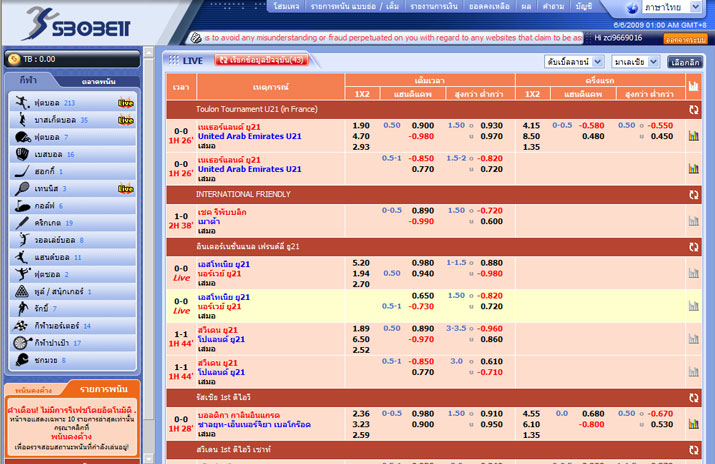
Task: Select the LIVE tab above the odds table
Action: 184,61
